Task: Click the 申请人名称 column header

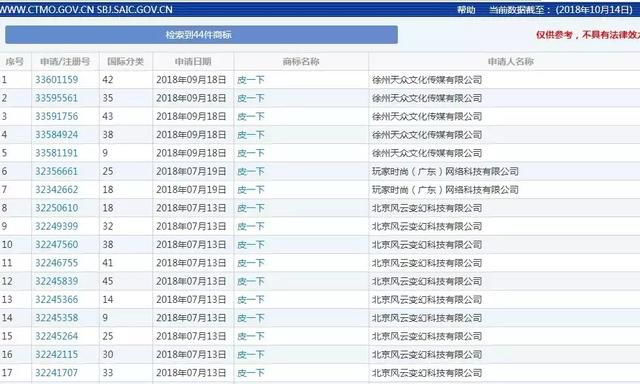Action: (511, 62)
